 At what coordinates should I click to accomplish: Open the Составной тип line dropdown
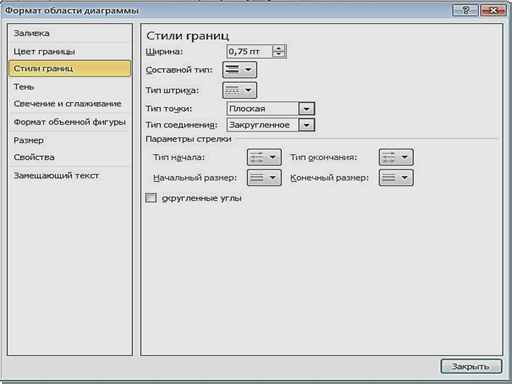point(239,70)
